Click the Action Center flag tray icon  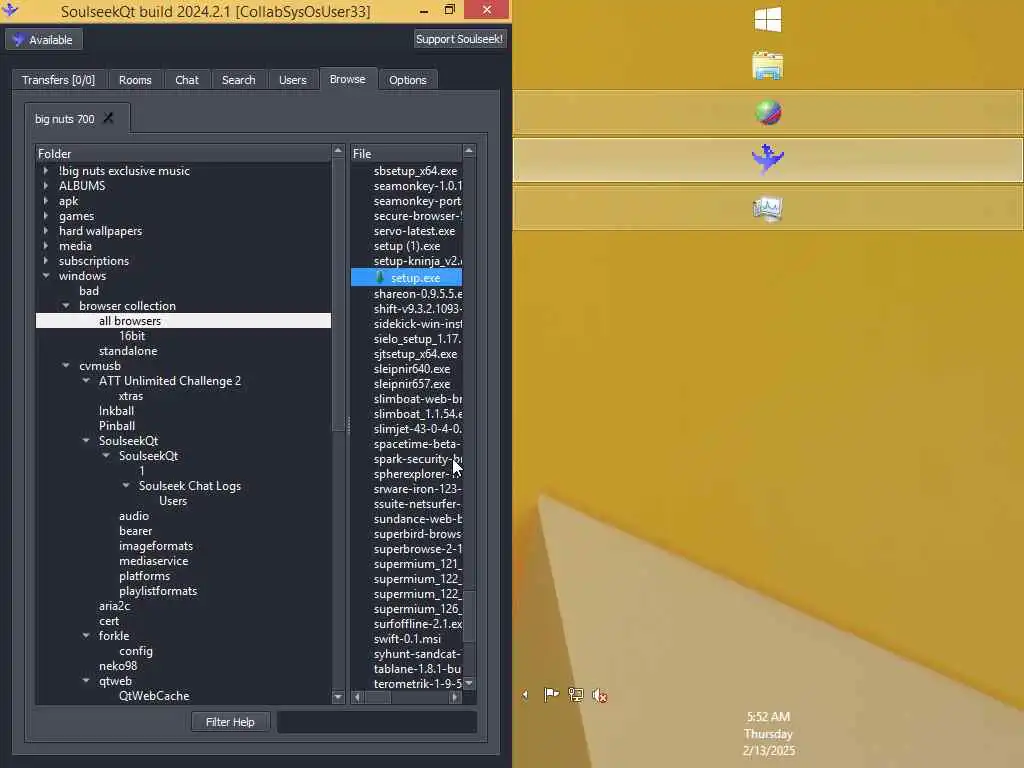click(x=551, y=695)
